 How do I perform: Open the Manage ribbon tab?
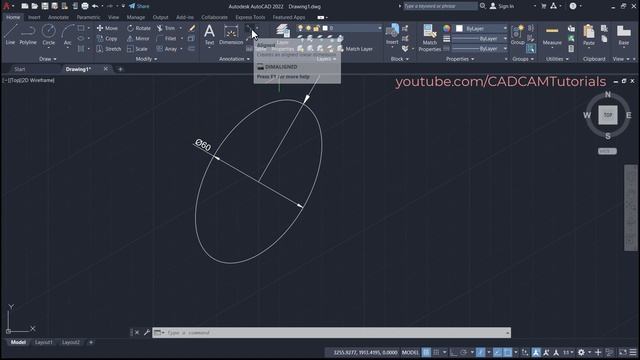(136, 17)
